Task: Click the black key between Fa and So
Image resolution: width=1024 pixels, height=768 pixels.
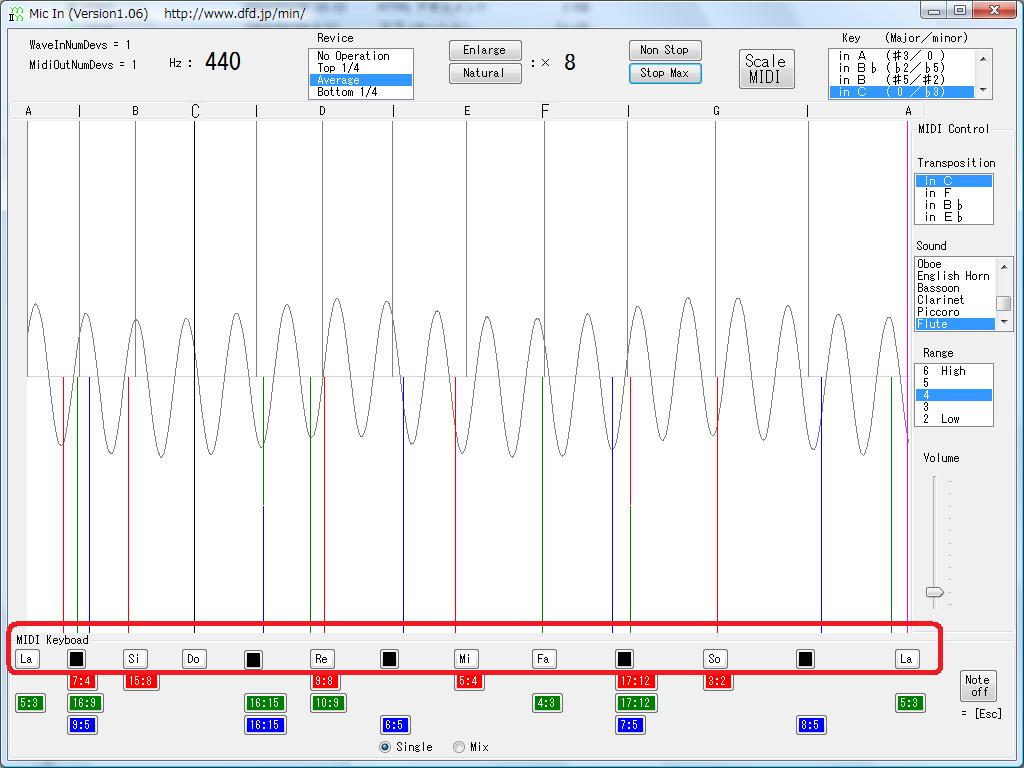Action: (624, 658)
